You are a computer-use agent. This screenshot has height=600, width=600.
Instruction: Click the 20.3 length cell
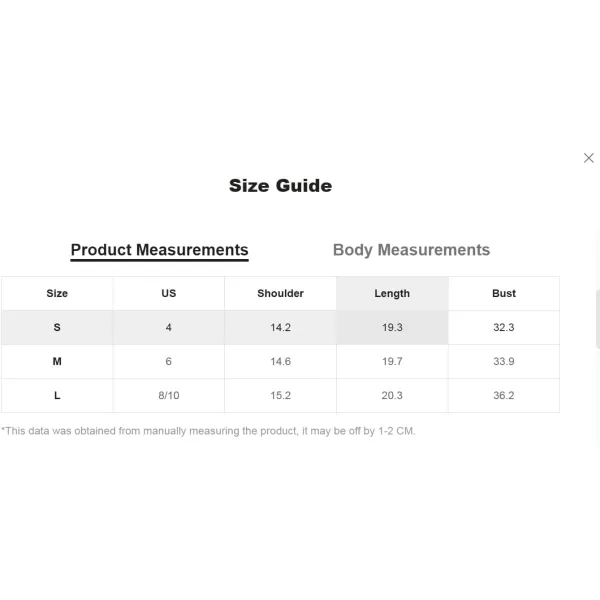pos(392,396)
